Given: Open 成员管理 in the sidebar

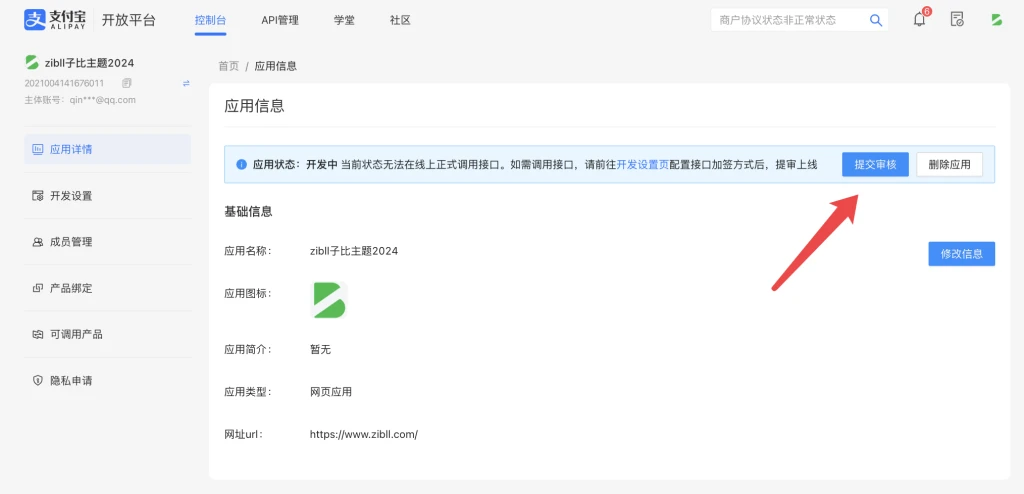Looking at the screenshot, I should [x=71, y=242].
